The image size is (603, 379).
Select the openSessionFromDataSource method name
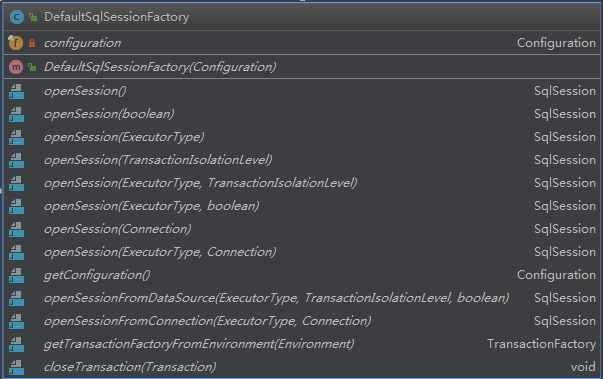[x=277, y=298]
